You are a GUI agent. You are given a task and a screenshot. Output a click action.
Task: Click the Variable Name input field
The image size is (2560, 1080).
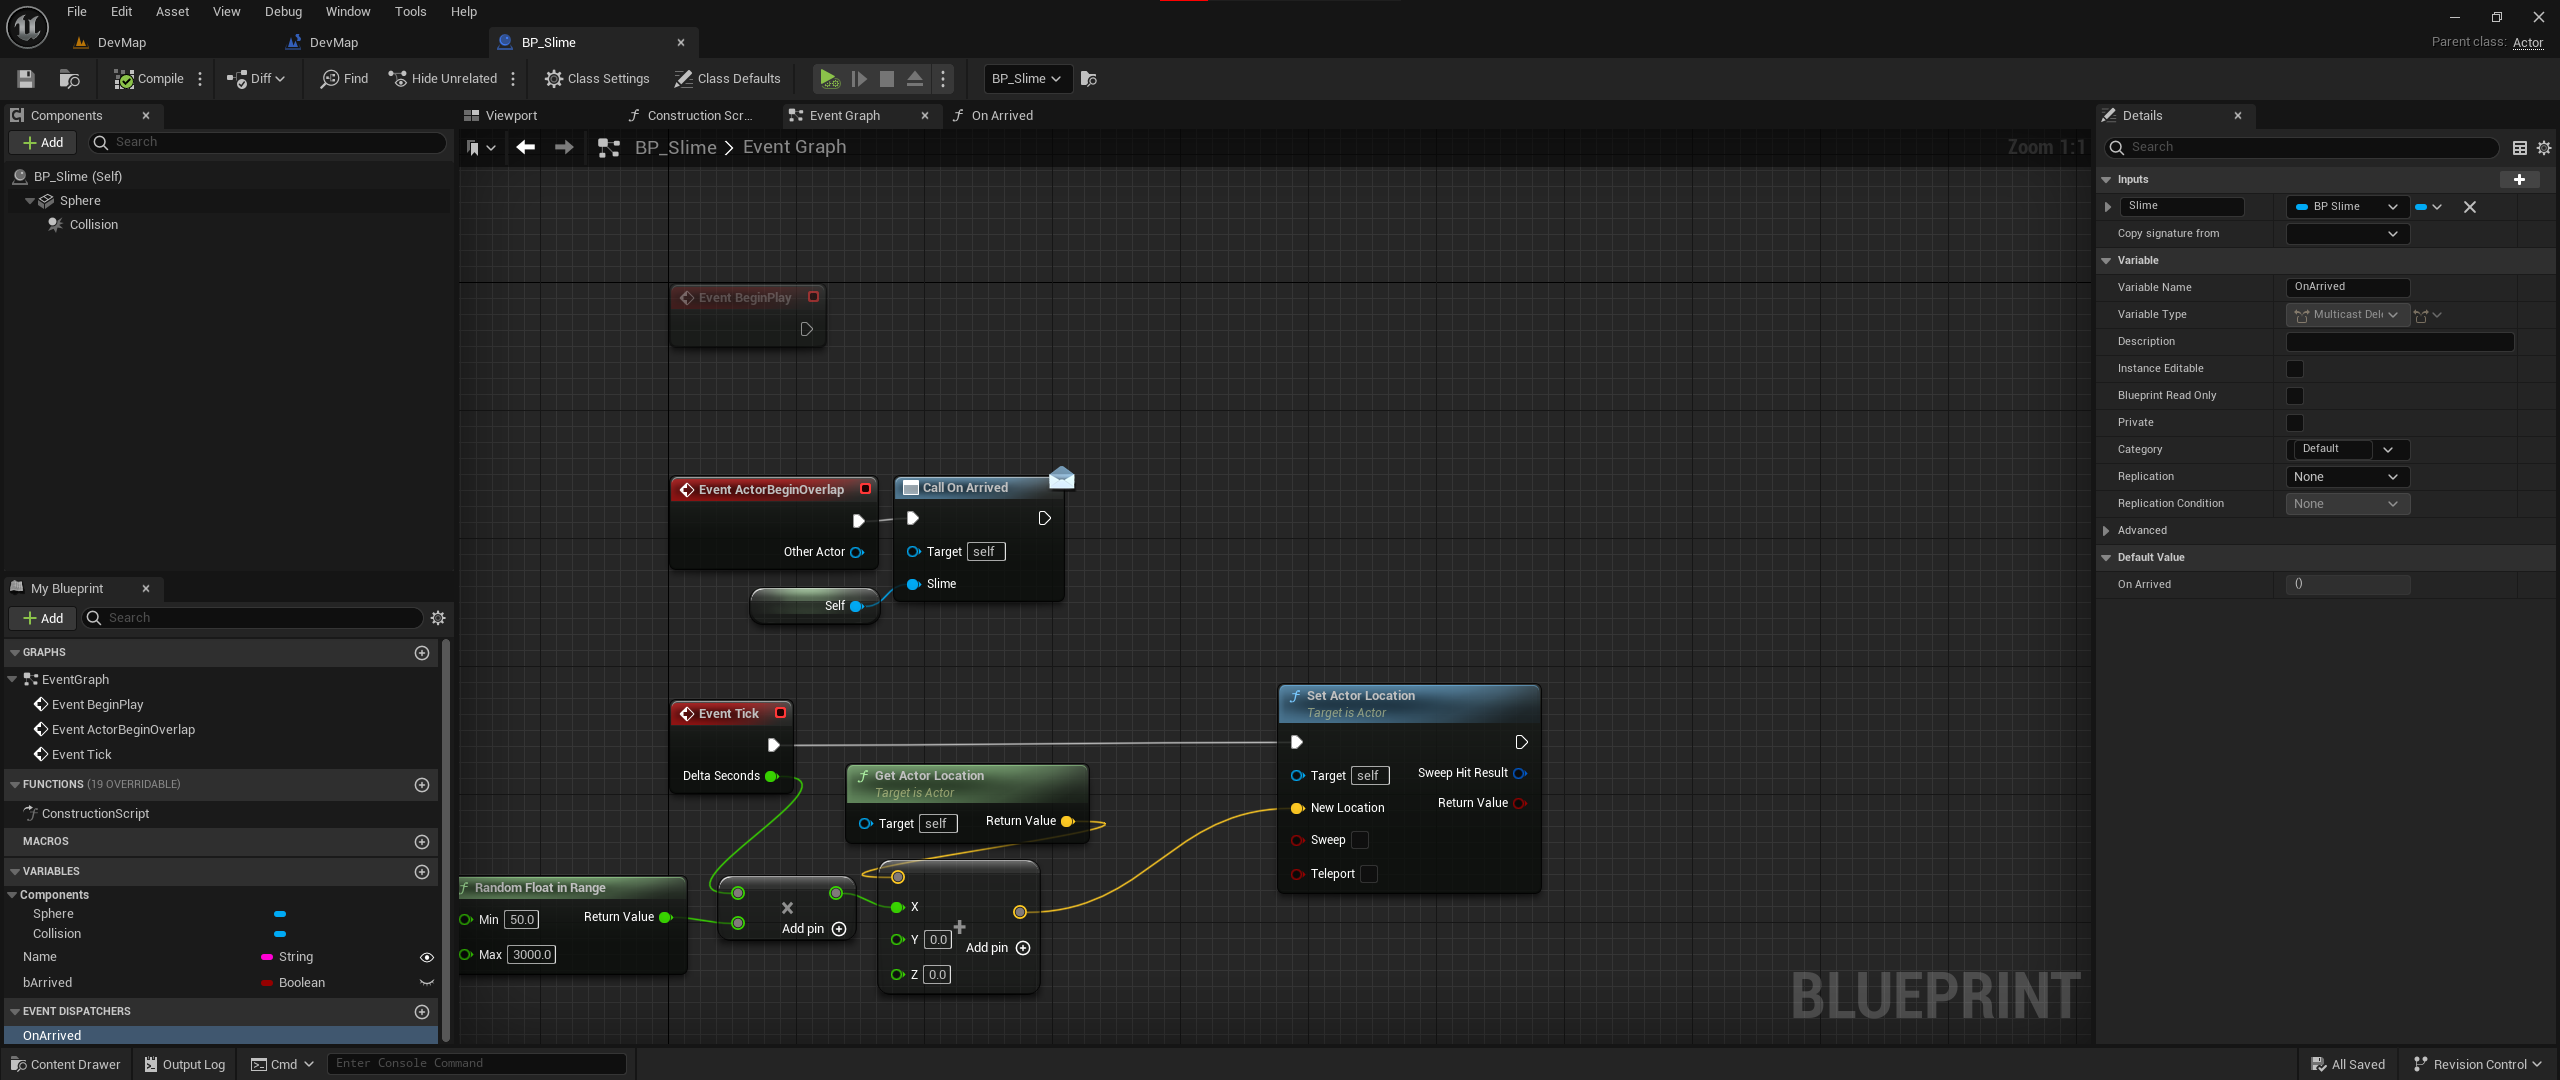pyautogui.click(x=2346, y=287)
